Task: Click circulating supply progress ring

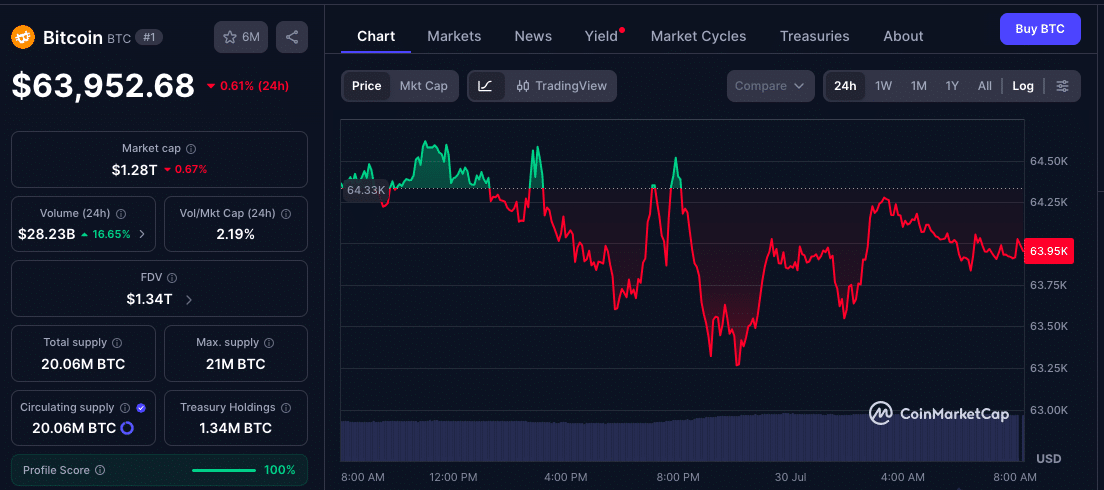Action: tap(127, 427)
